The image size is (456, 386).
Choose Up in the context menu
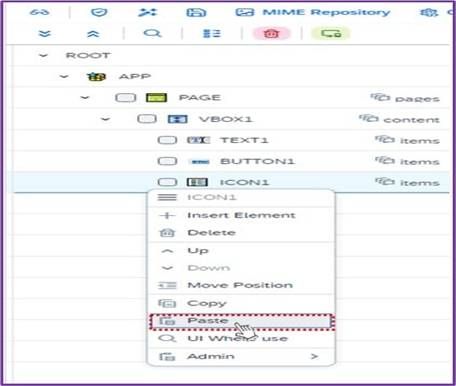coord(241,251)
